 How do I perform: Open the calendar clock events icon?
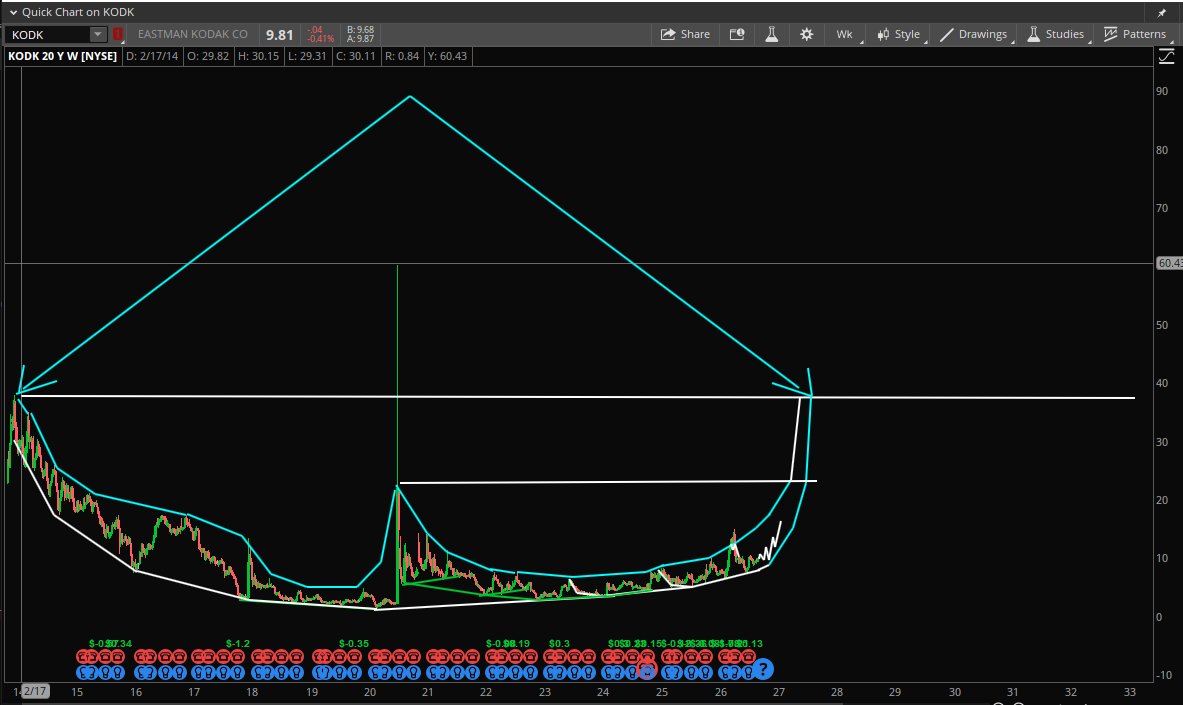(737, 34)
